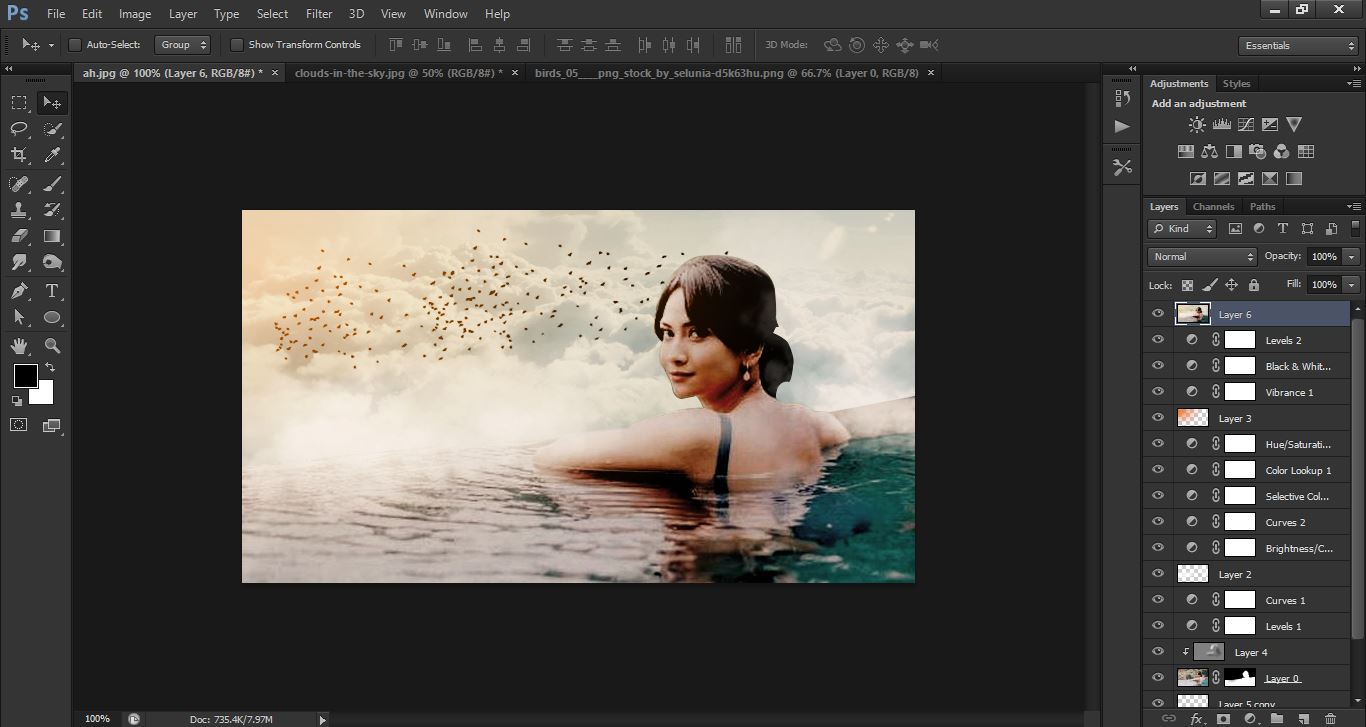The image size is (1366, 727).
Task: Select the Layer 3 thumbnail
Action: click(1193, 418)
